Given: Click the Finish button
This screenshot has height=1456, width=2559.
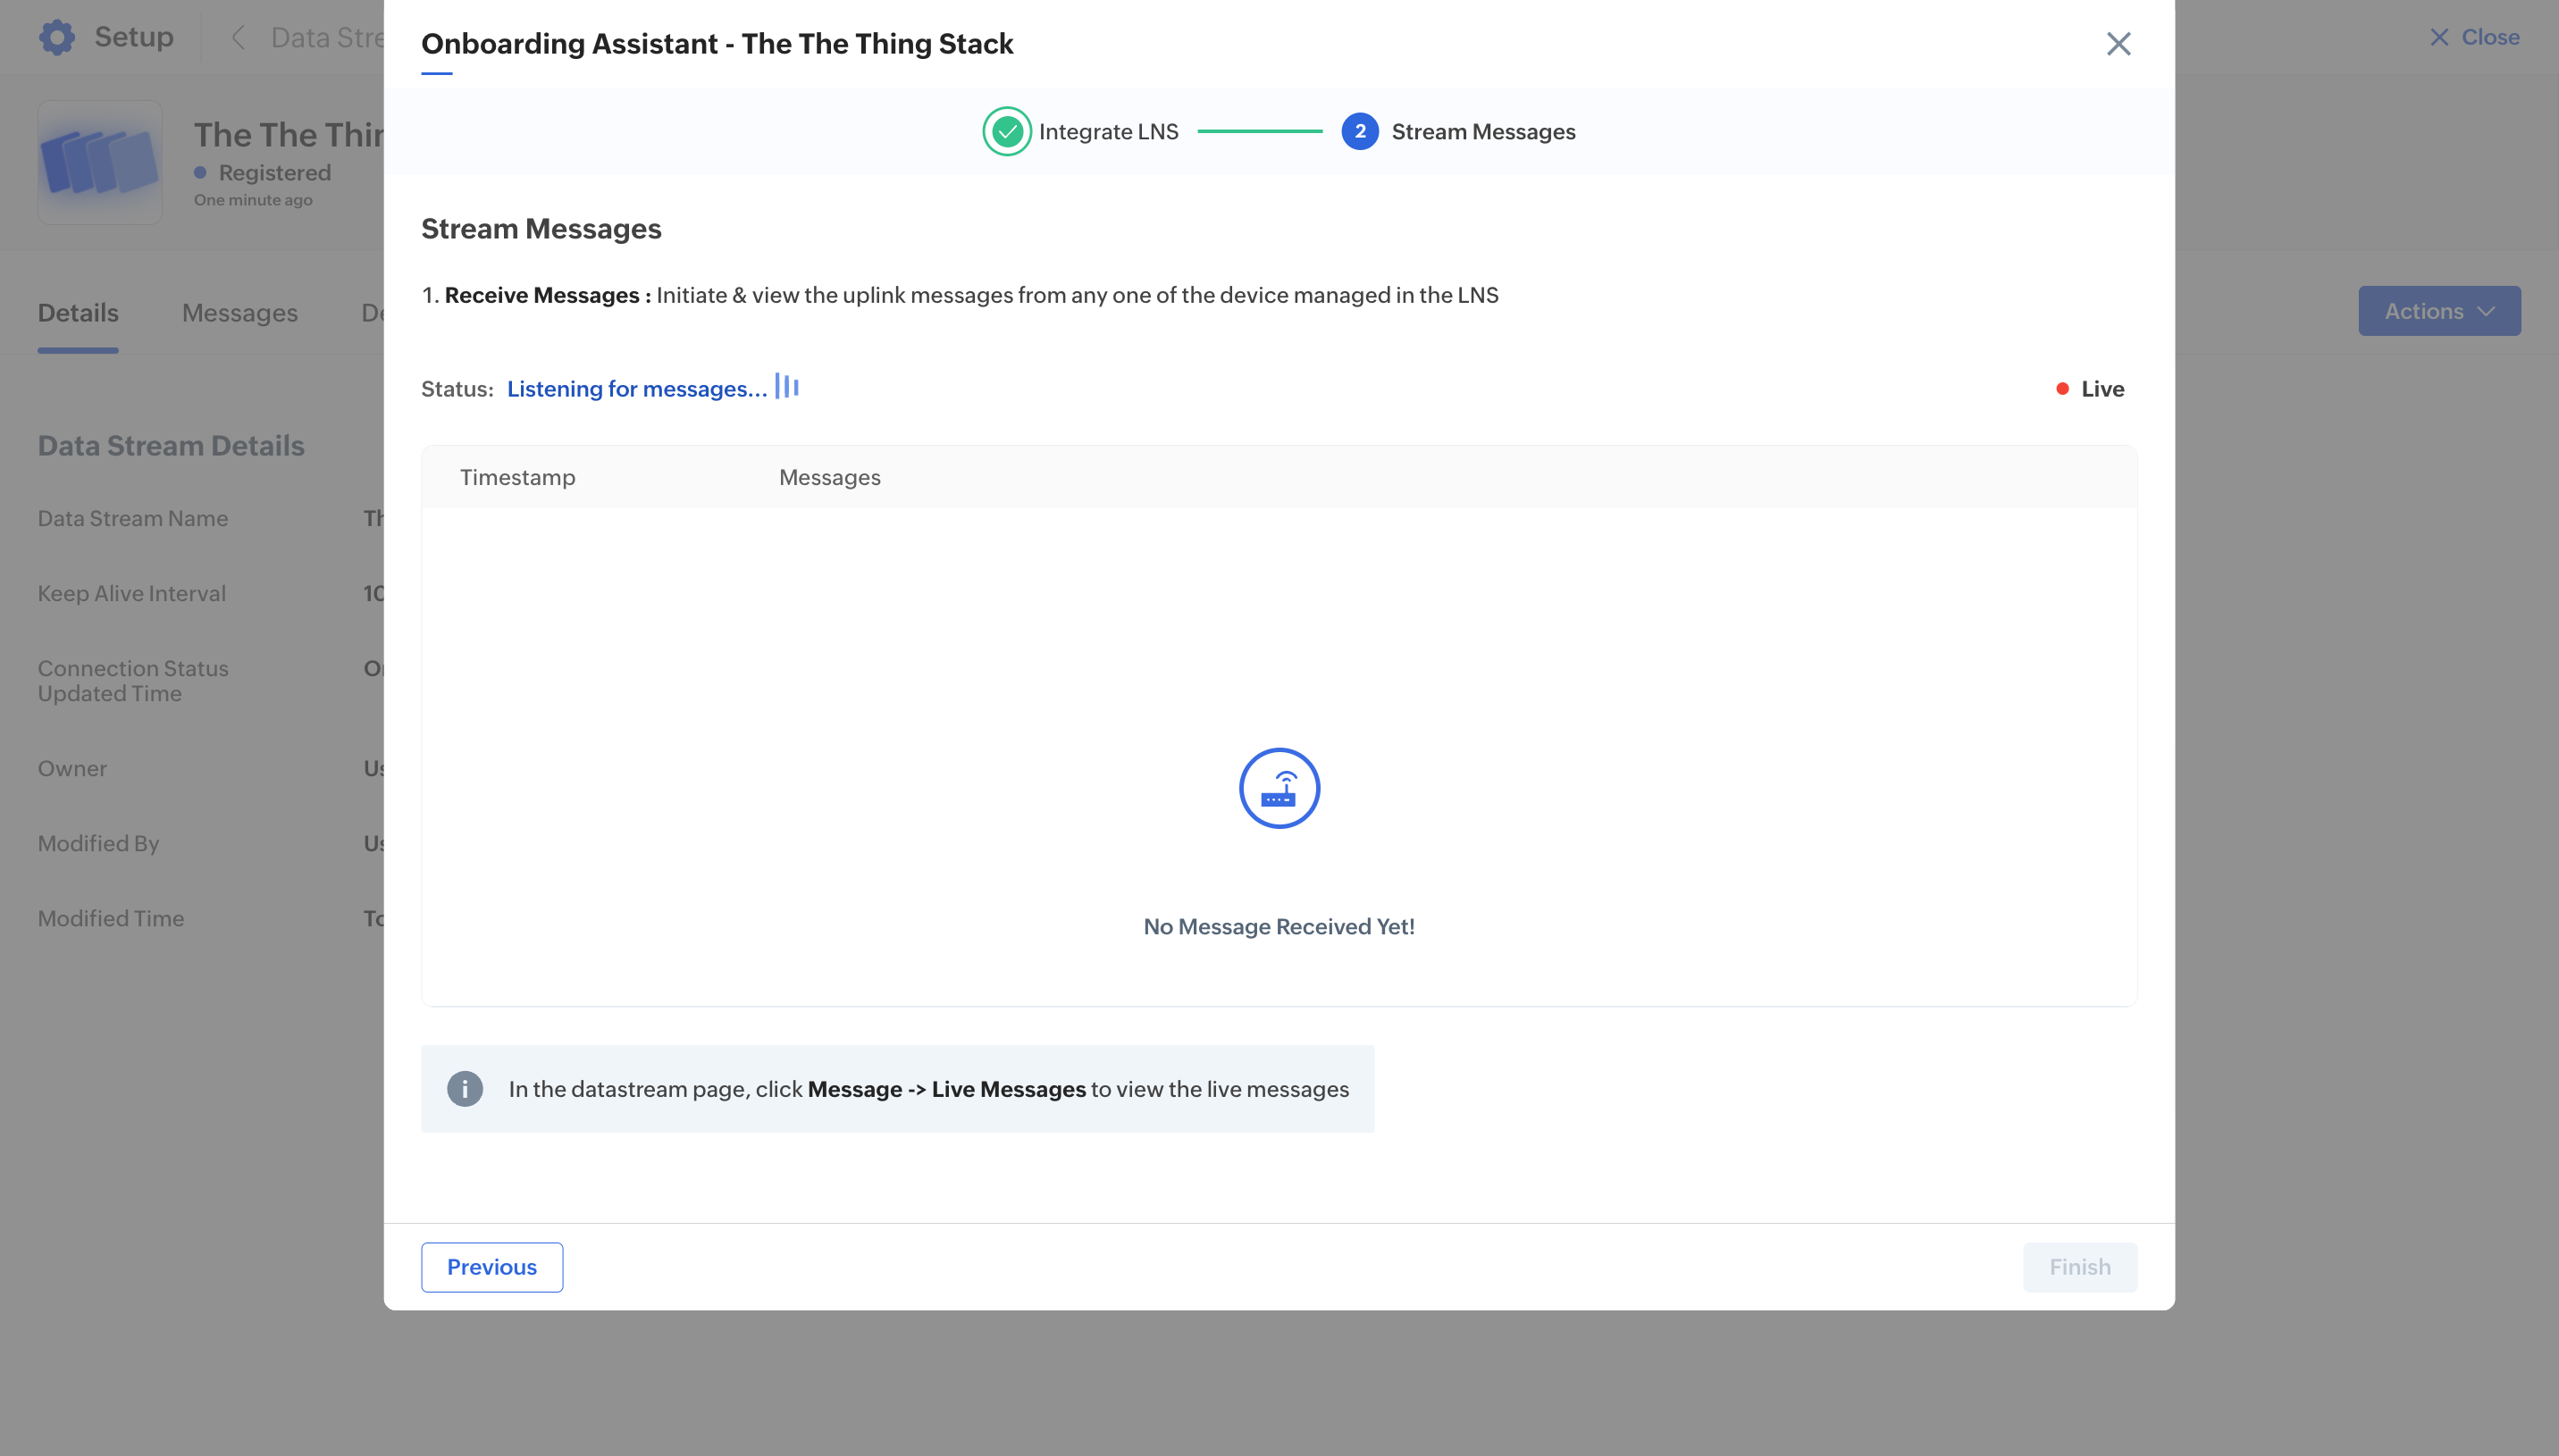Looking at the screenshot, I should point(2079,1267).
